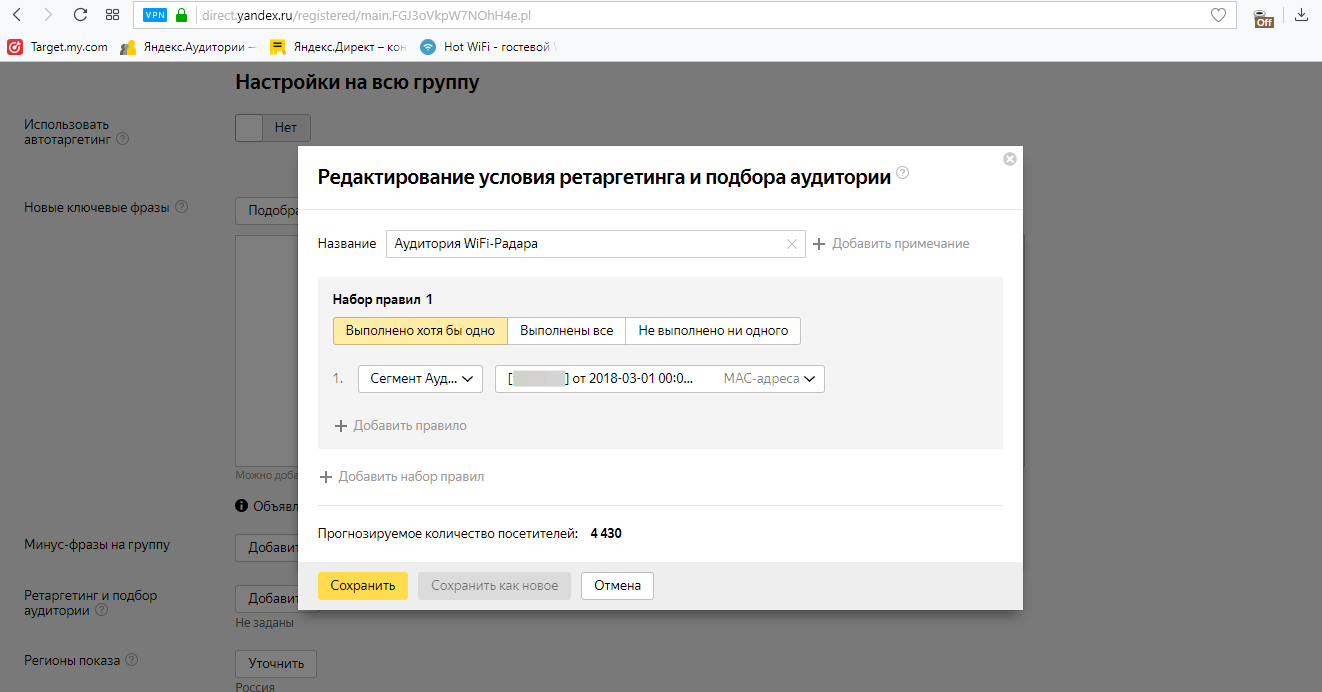Click the Подобрать button behind dialog
This screenshot has width=1322, height=692.
point(267,210)
